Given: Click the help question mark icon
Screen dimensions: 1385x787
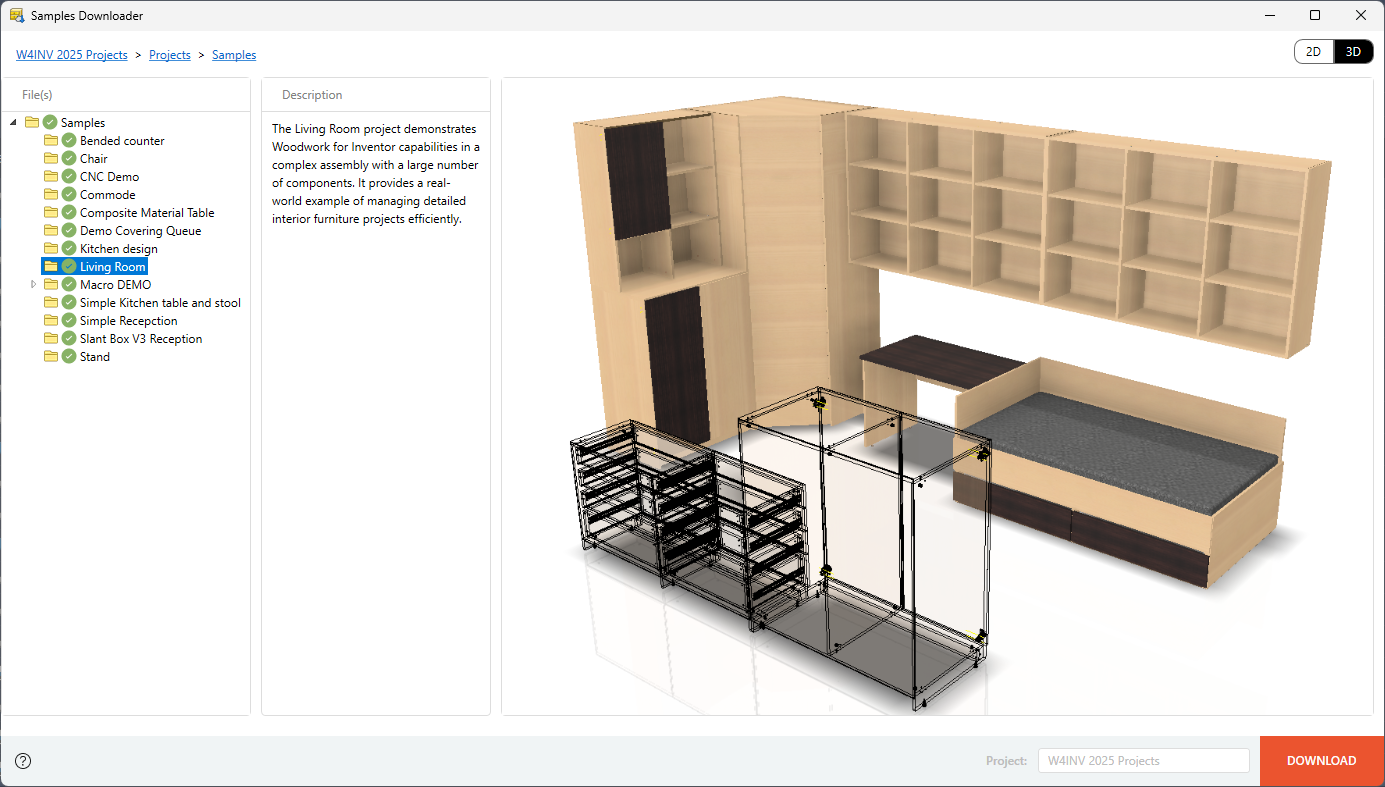Looking at the screenshot, I should click(23, 761).
